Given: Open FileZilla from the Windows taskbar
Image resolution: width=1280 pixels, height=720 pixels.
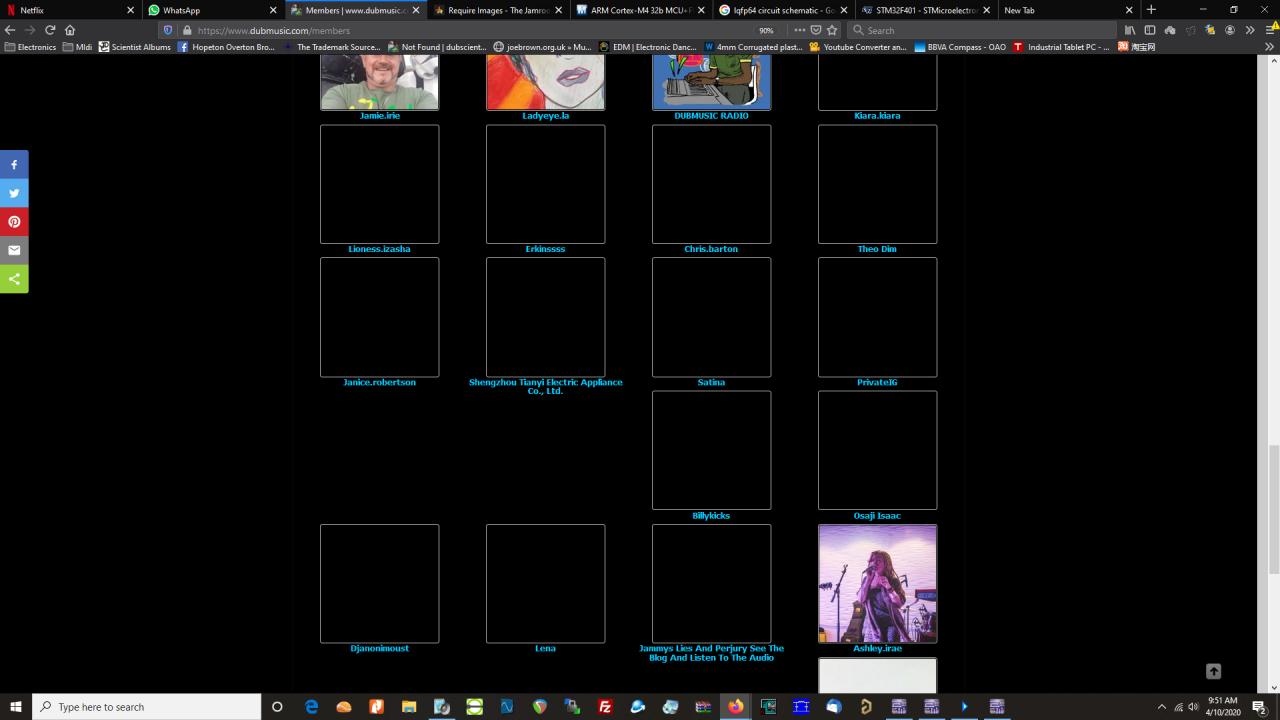Looking at the screenshot, I should tap(605, 706).
